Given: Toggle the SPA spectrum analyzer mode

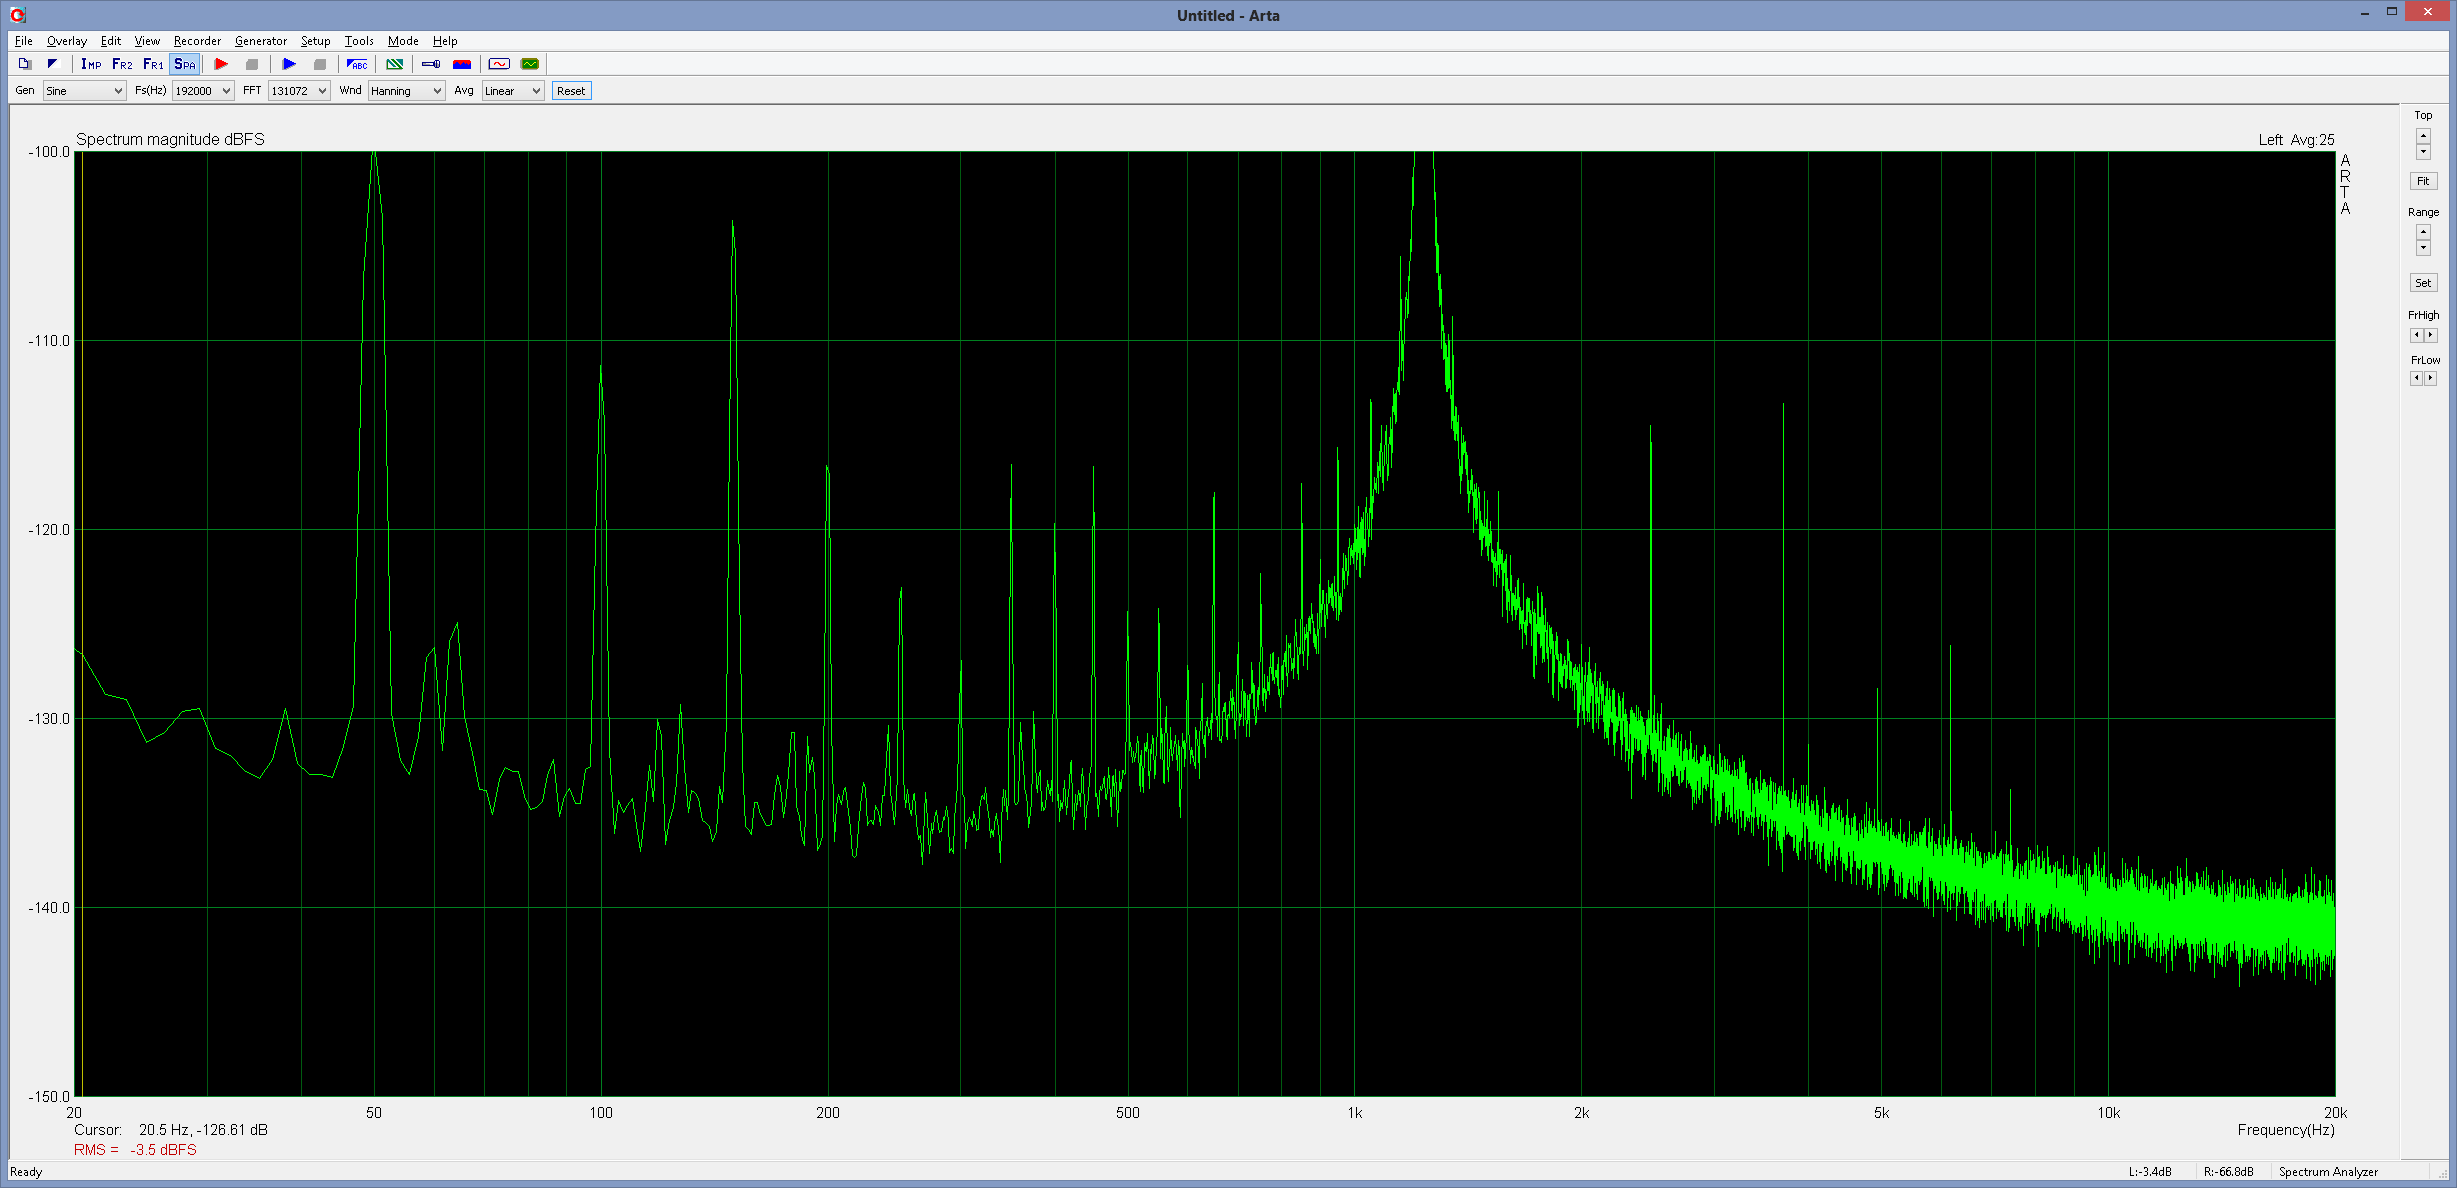Looking at the screenshot, I should (185, 64).
